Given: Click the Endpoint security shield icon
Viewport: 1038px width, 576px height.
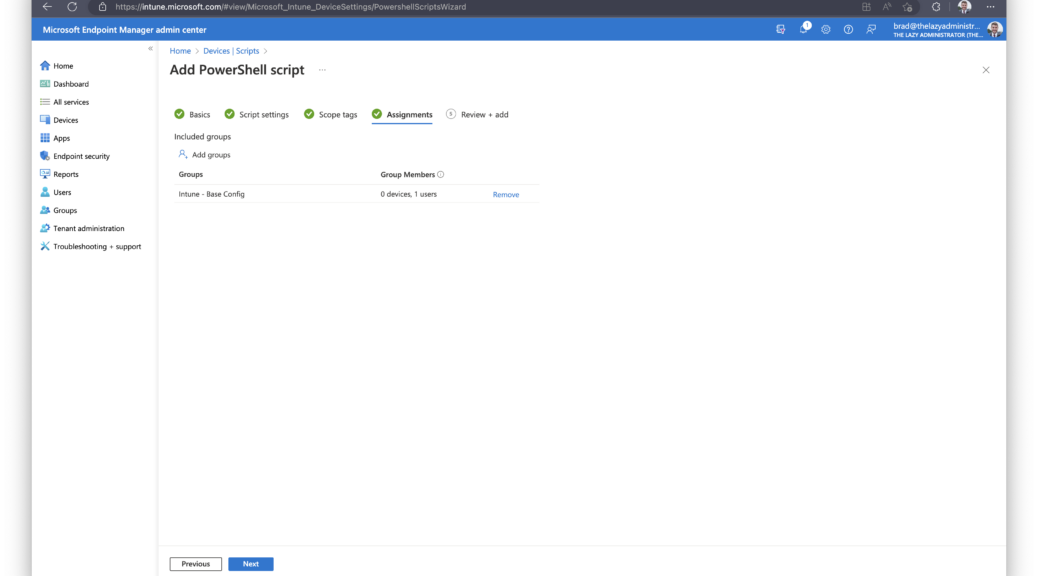Looking at the screenshot, I should point(45,156).
